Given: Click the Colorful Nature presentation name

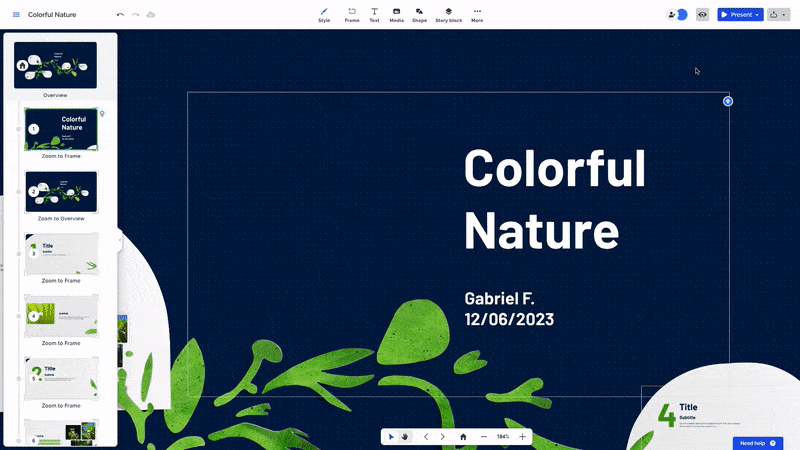Looking at the screenshot, I should (52, 15).
